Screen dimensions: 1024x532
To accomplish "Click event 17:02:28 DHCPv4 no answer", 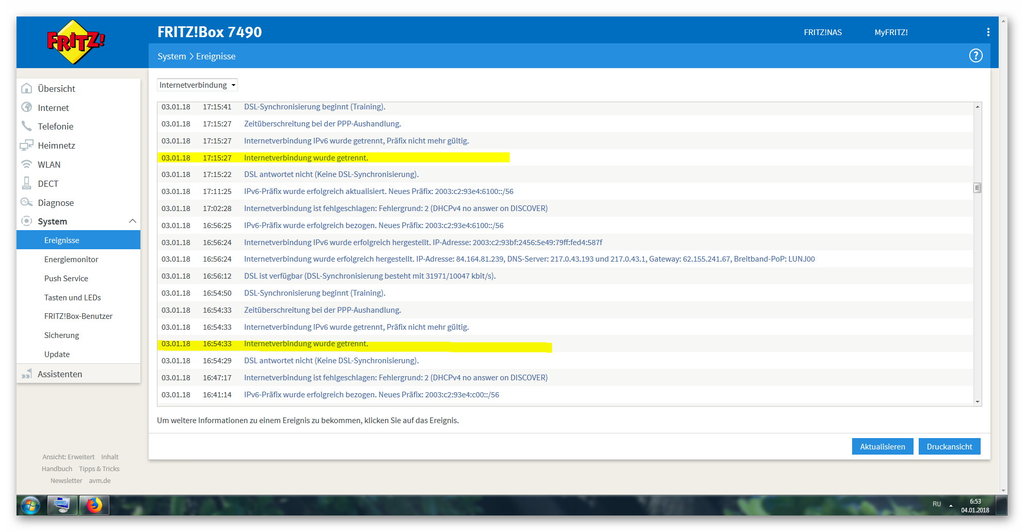I will pyautogui.click(x=566, y=208).
